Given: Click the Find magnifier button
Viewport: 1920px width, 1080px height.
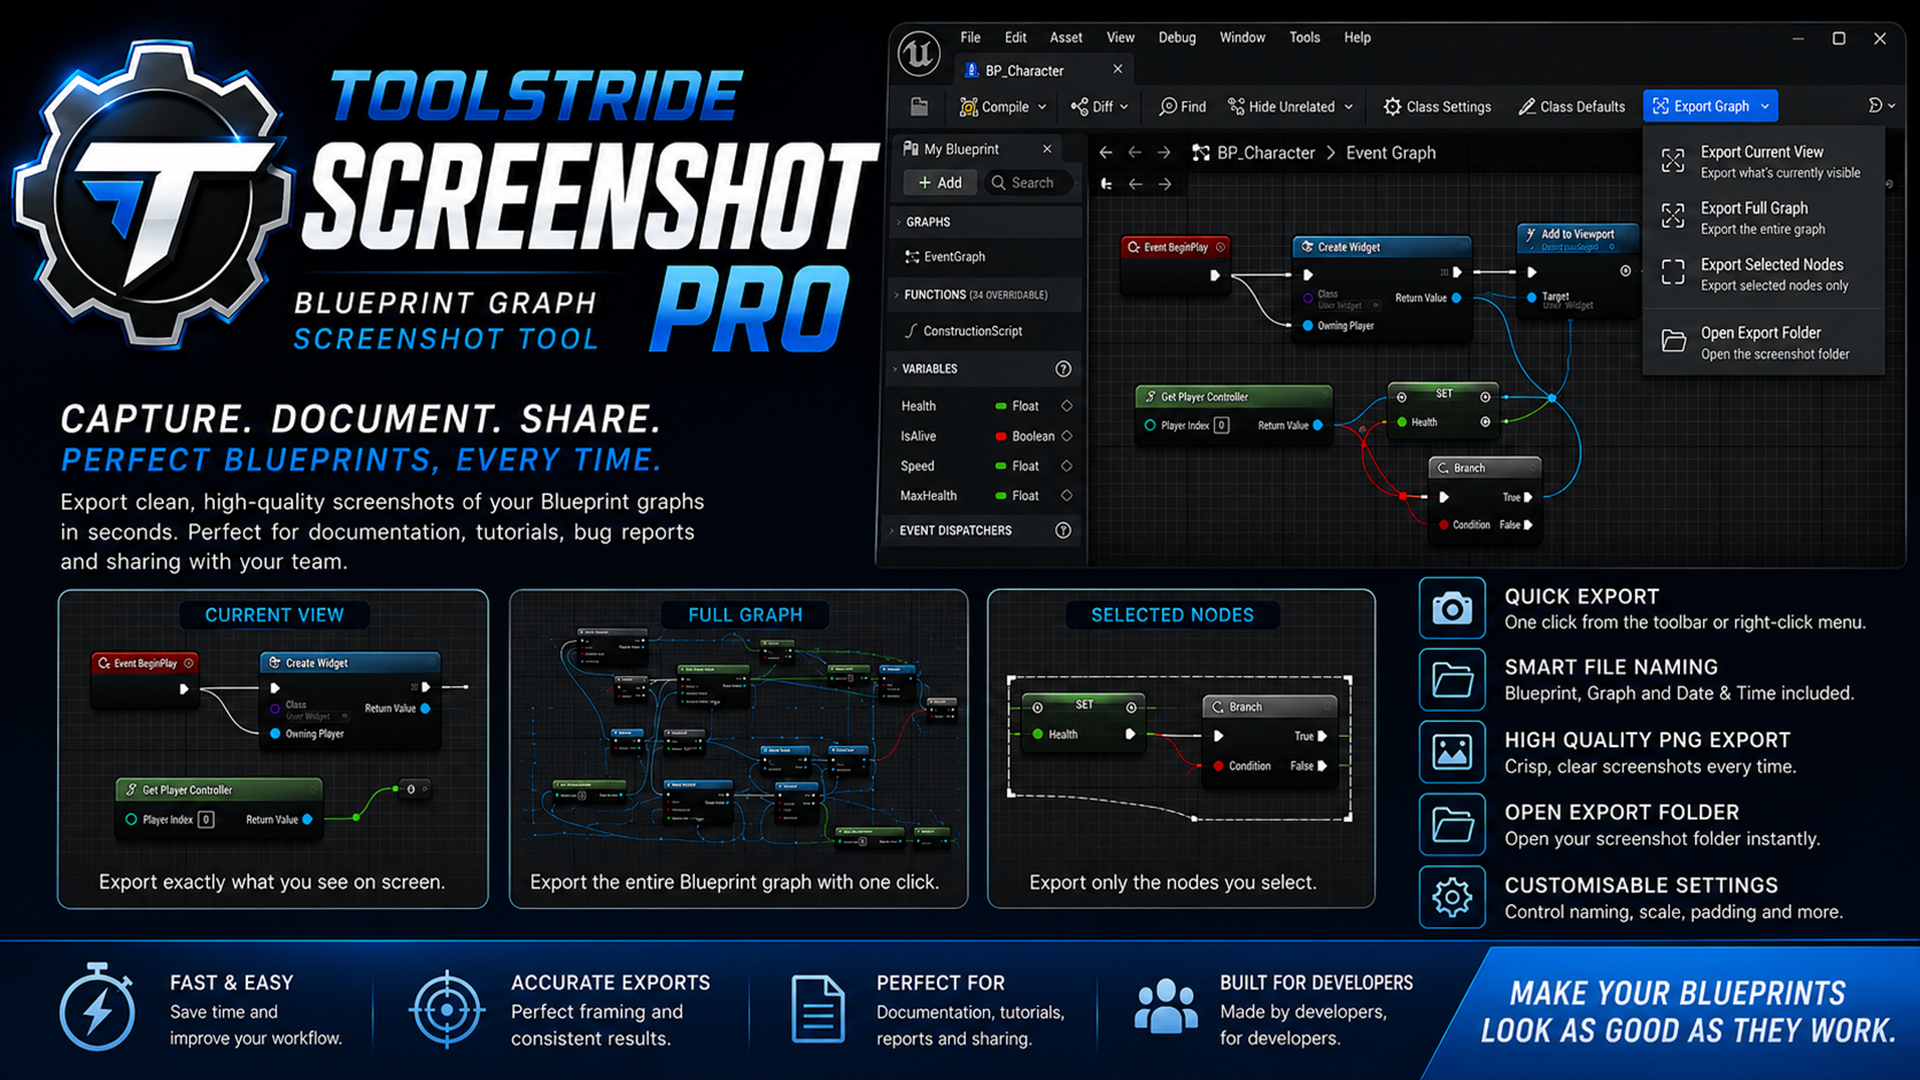Looking at the screenshot, I should 1182,107.
